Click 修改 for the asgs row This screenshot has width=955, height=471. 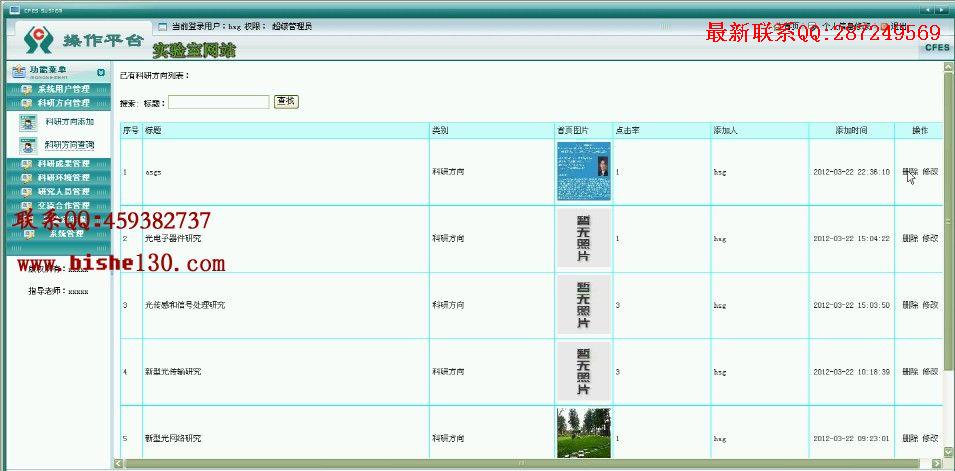click(930, 172)
